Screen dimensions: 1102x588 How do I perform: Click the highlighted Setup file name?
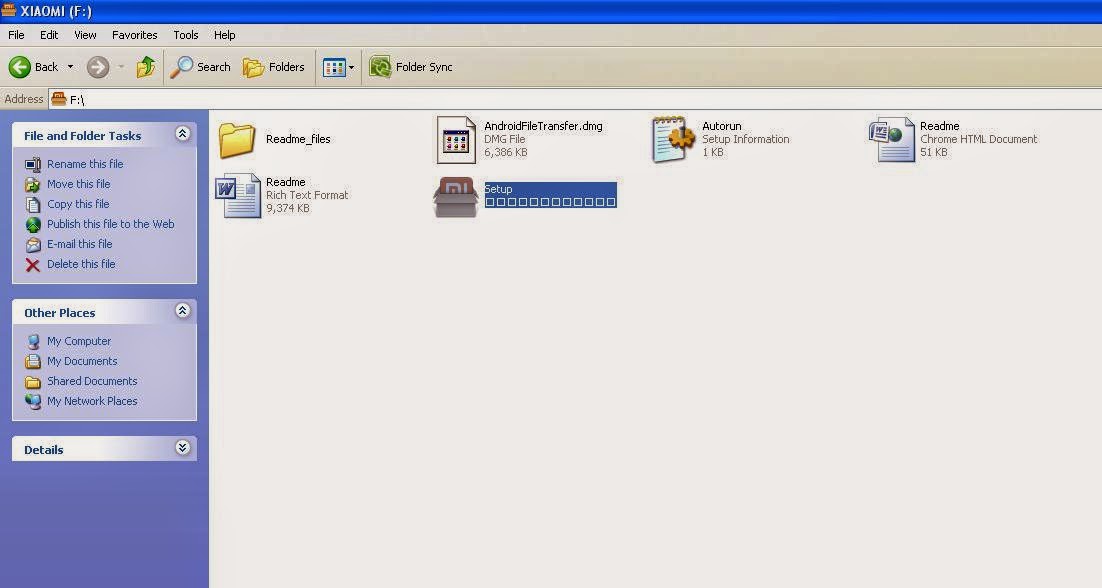pyautogui.click(x=498, y=189)
